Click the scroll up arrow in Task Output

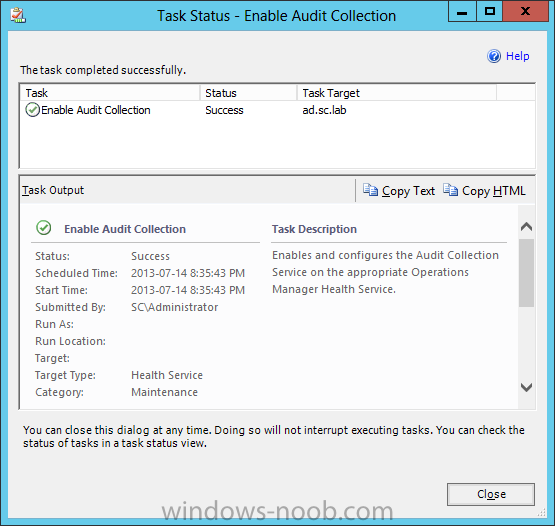point(526,226)
